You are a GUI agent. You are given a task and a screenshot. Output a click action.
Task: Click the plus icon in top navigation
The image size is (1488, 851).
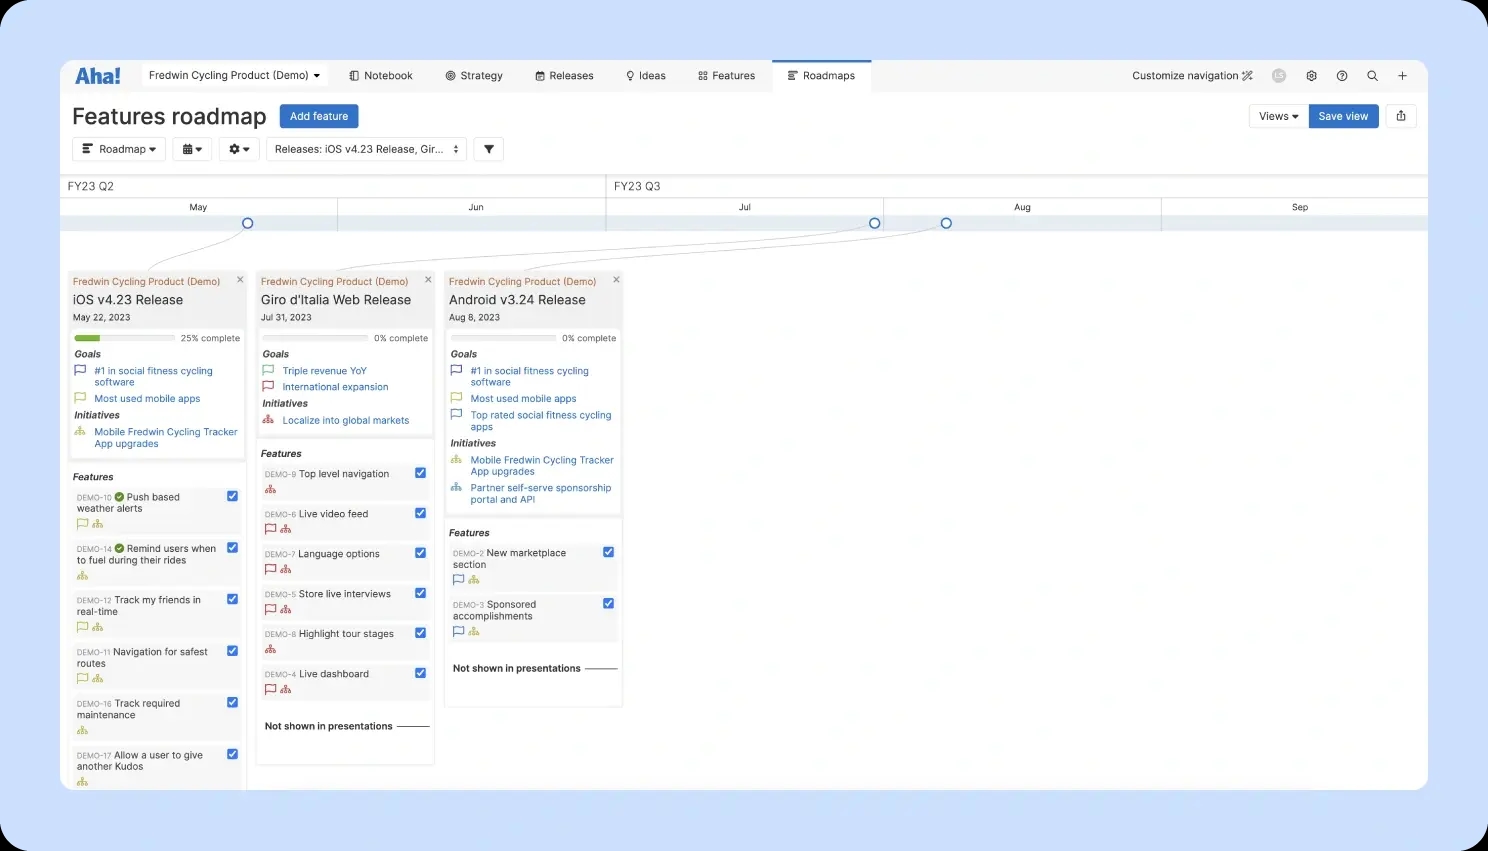[1402, 76]
